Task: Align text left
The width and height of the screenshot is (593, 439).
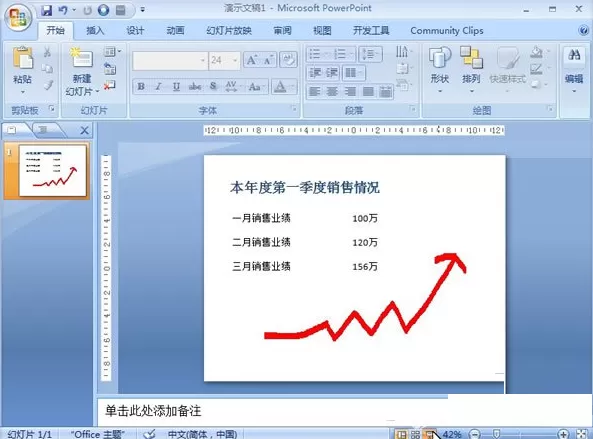Action: 315,92
